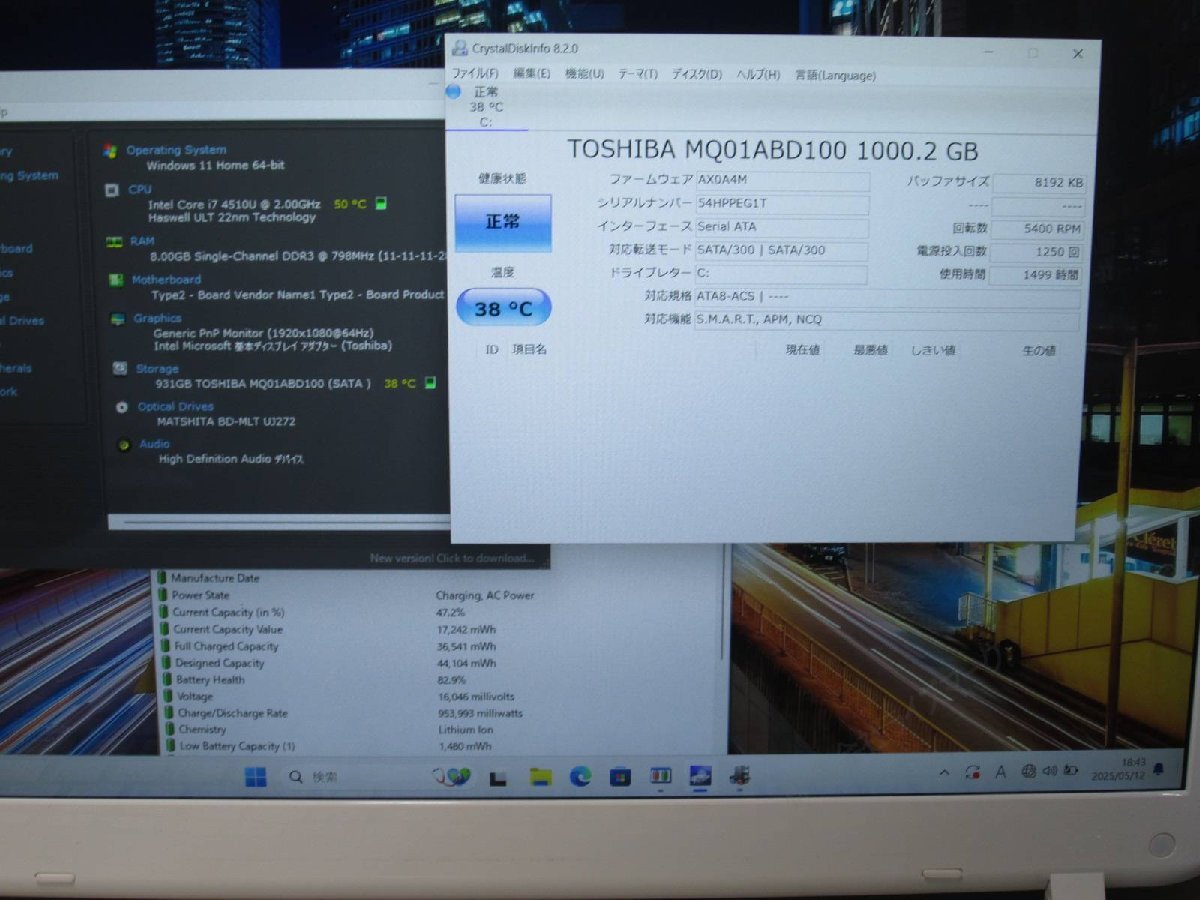1200x900 pixels.
Task: Click the ATA8-ACS standard field
Action: 887,297
